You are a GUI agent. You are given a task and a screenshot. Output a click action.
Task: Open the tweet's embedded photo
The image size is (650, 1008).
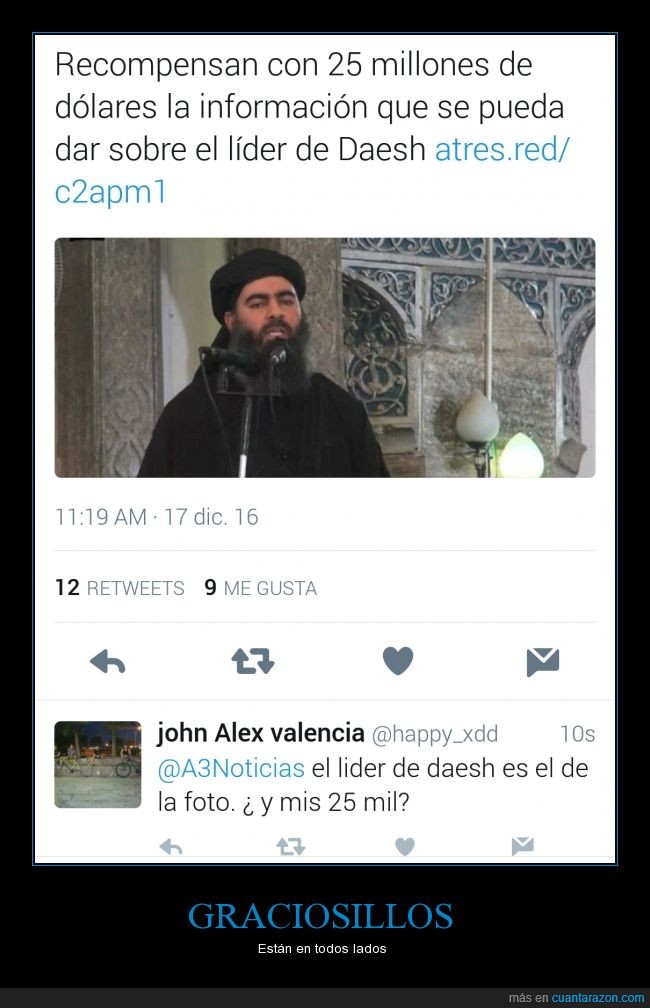[x=325, y=357]
